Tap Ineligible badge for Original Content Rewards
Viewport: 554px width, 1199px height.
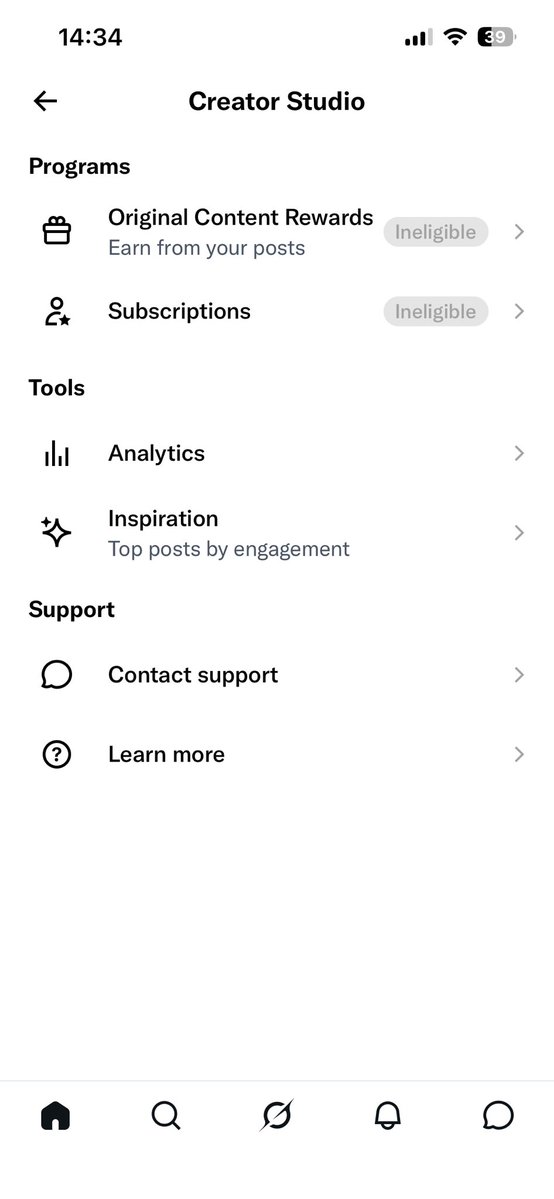[435, 232]
